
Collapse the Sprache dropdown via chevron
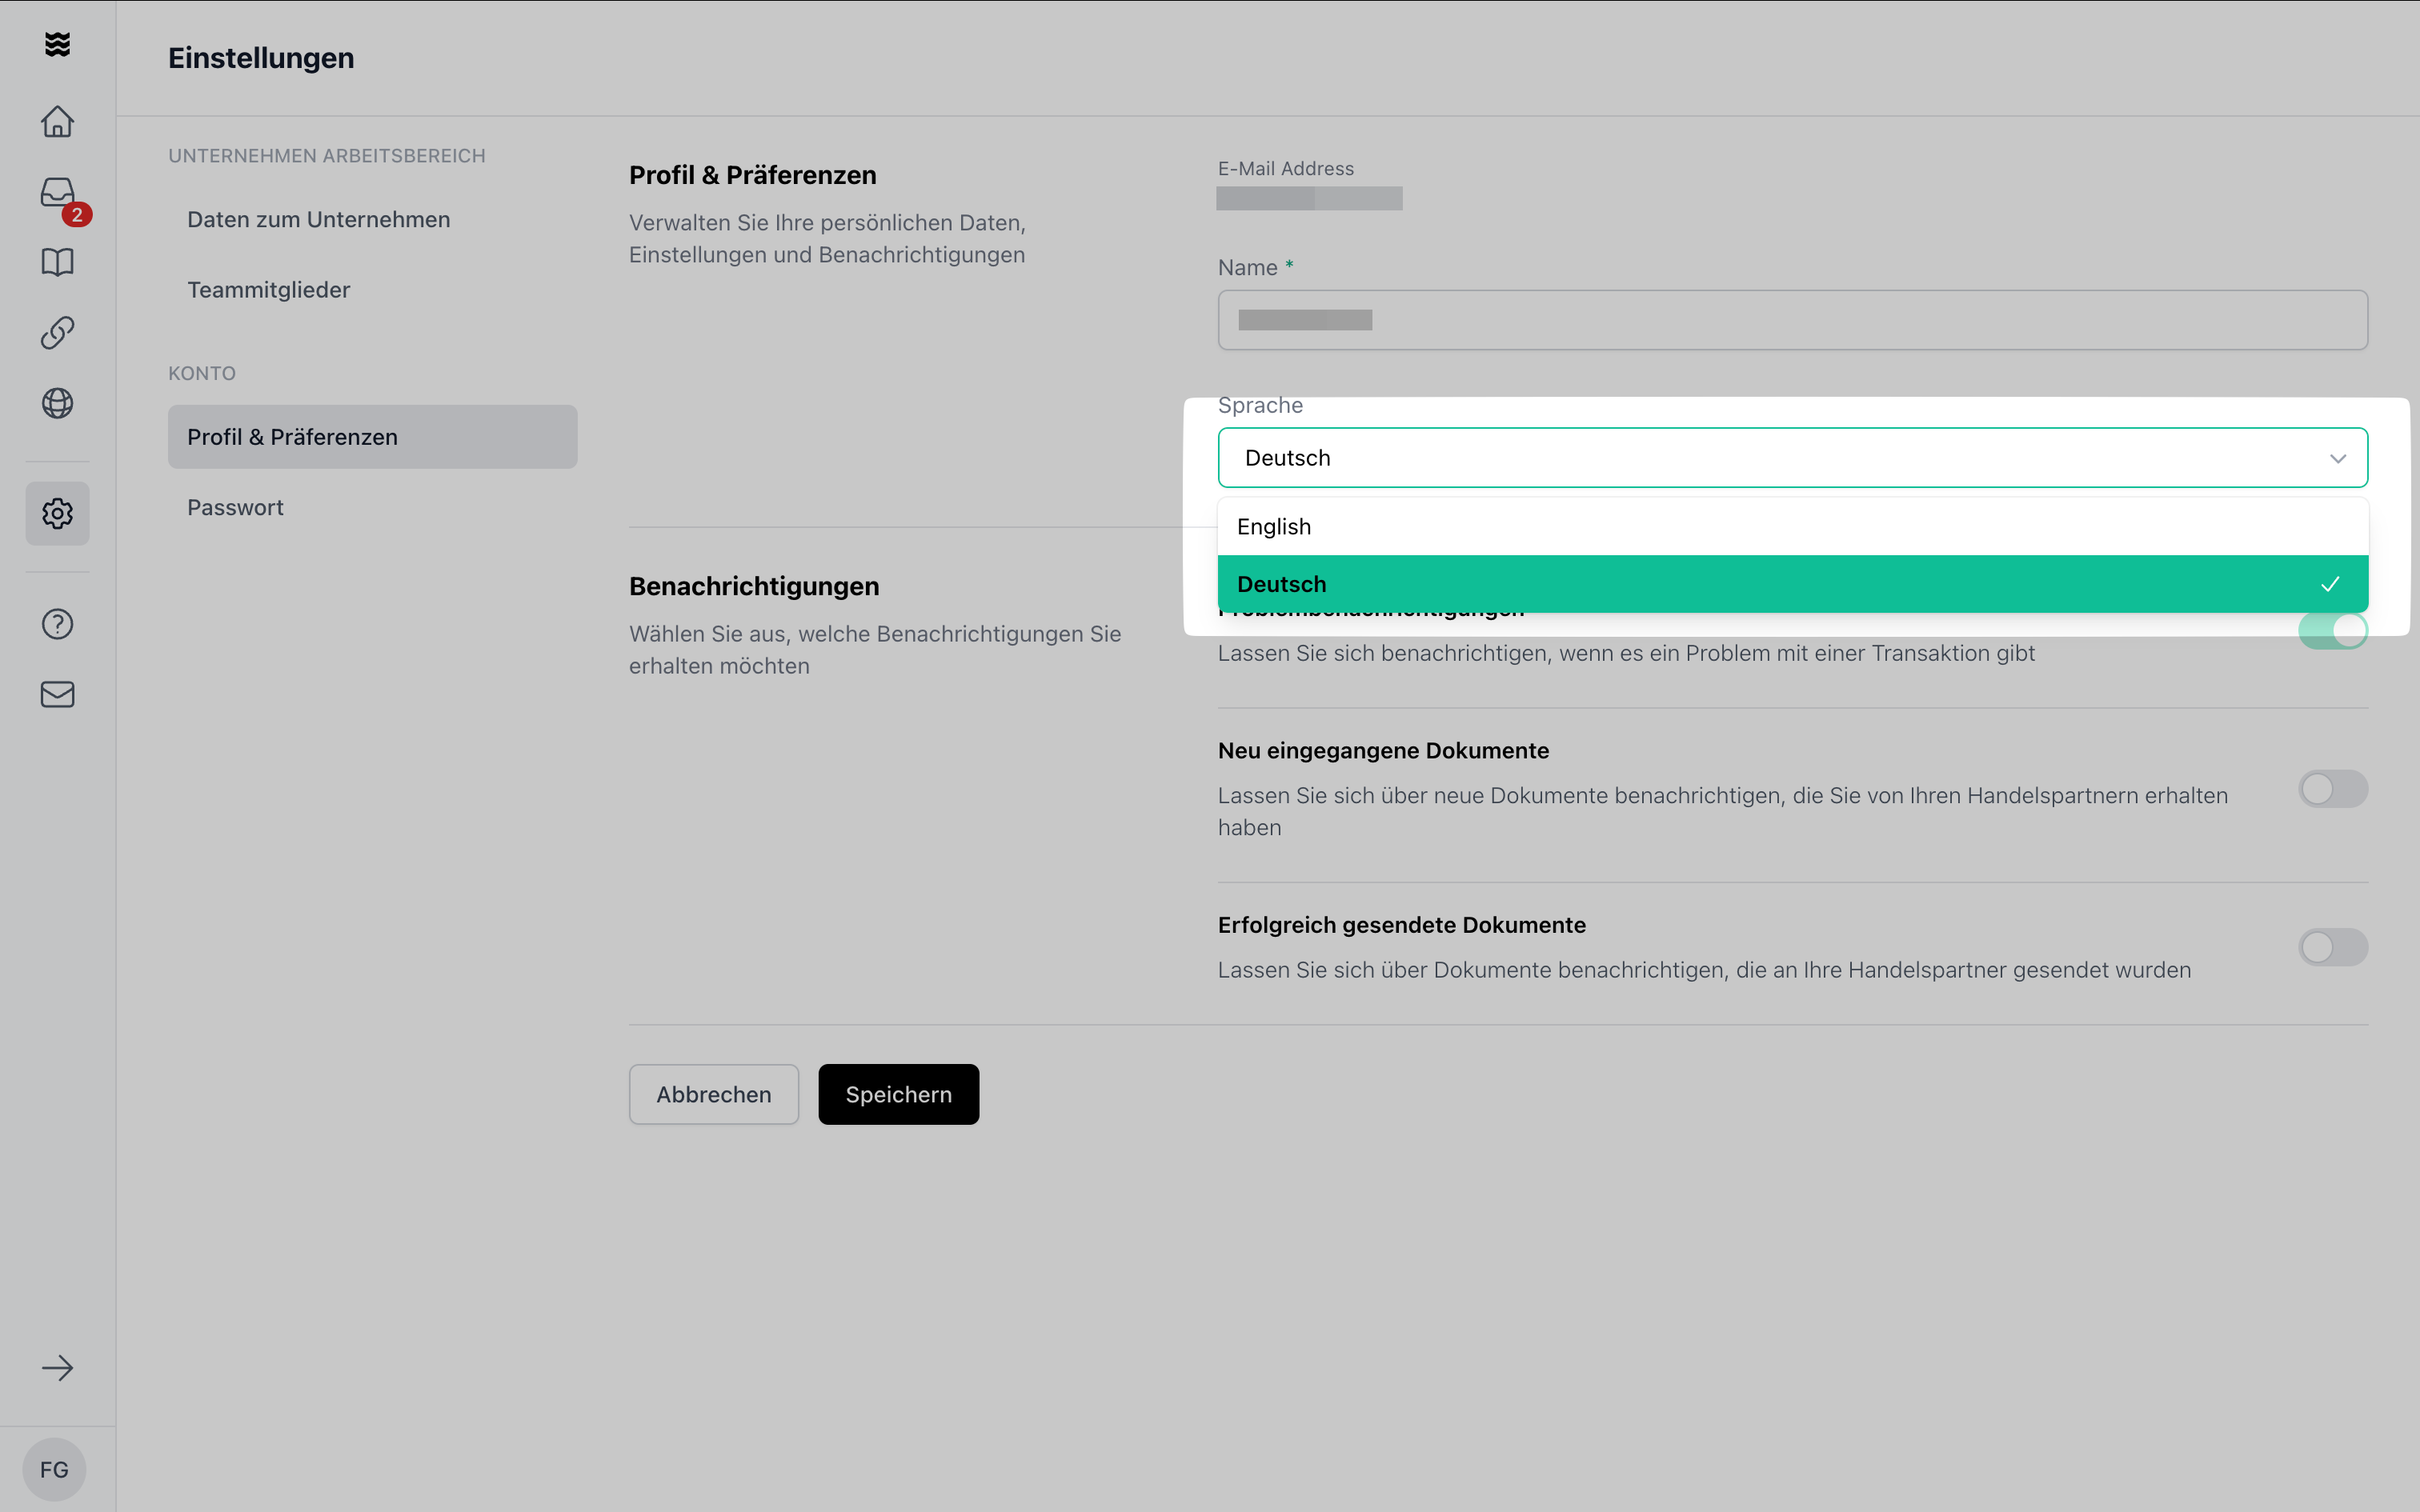(x=2337, y=458)
